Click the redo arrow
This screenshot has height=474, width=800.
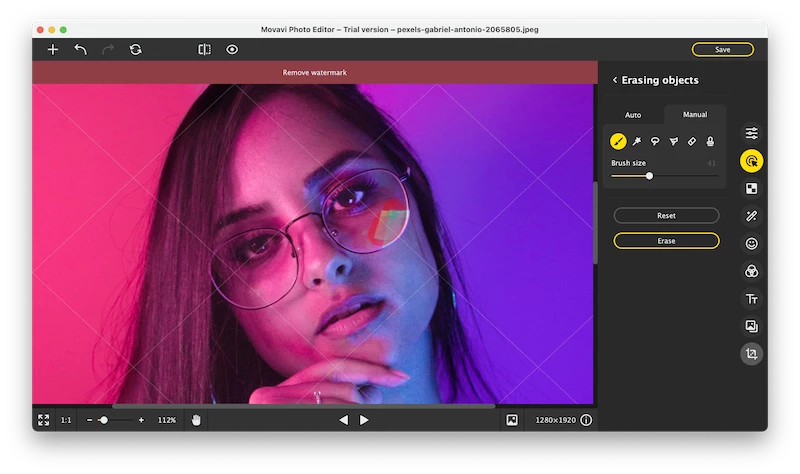click(x=108, y=49)
